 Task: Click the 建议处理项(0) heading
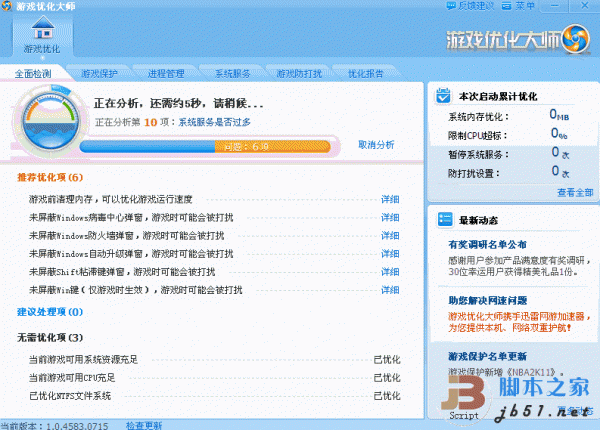point(50,312)
